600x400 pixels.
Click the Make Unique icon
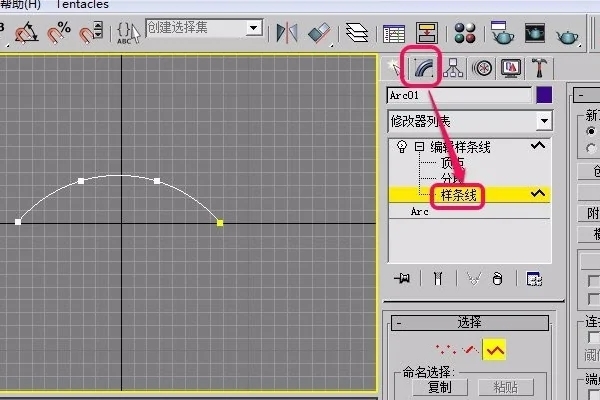(x=474, y=279)
